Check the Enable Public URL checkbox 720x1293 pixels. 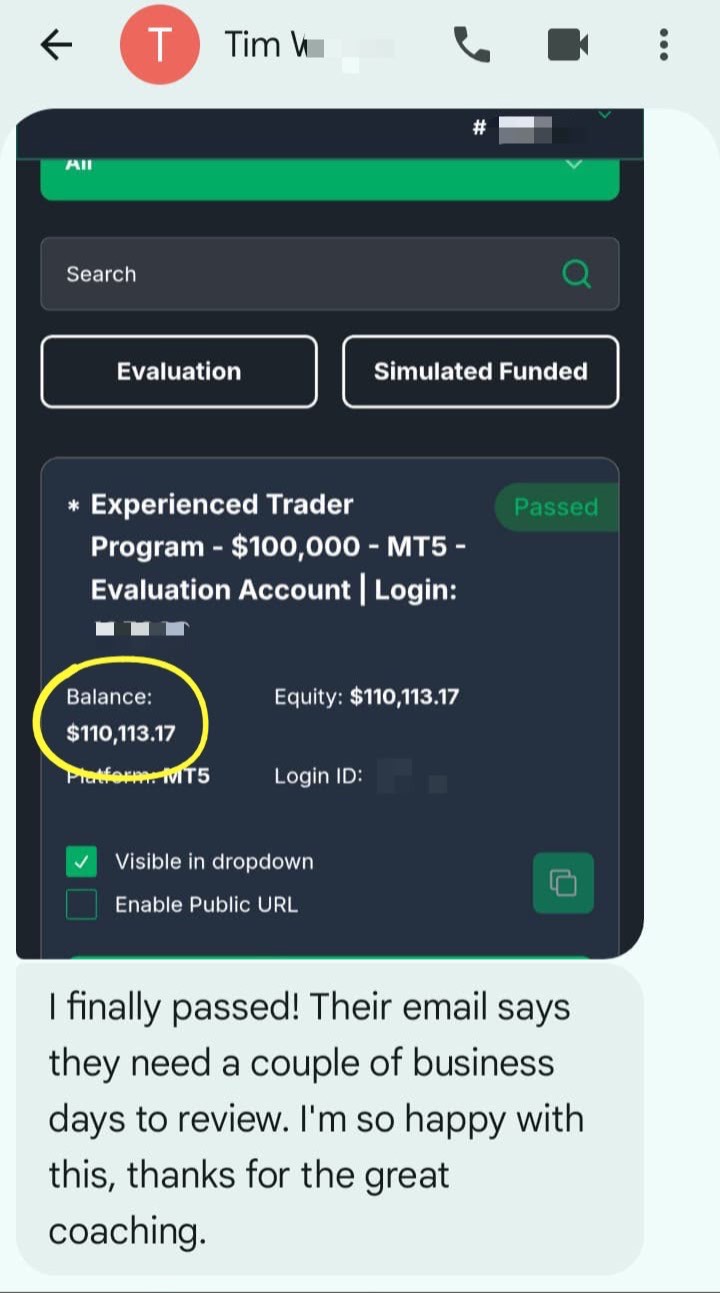pyautogui.click(x=82, y=904)
